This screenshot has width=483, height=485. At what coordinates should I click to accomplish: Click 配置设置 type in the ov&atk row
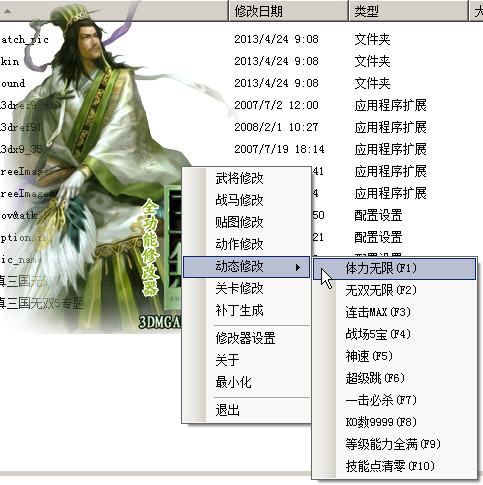(378, 215)
